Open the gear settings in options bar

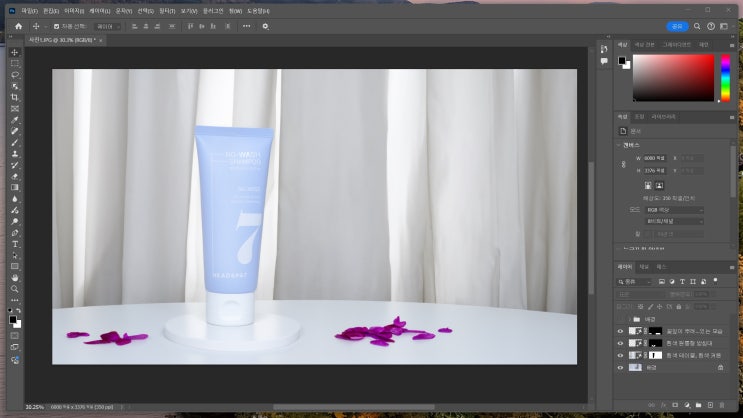[265, 27]
